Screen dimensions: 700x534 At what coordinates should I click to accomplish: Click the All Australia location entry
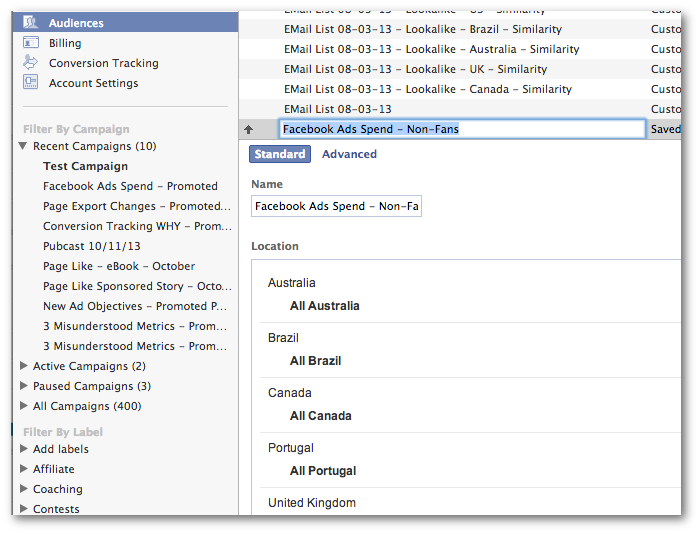coord(325,306)
